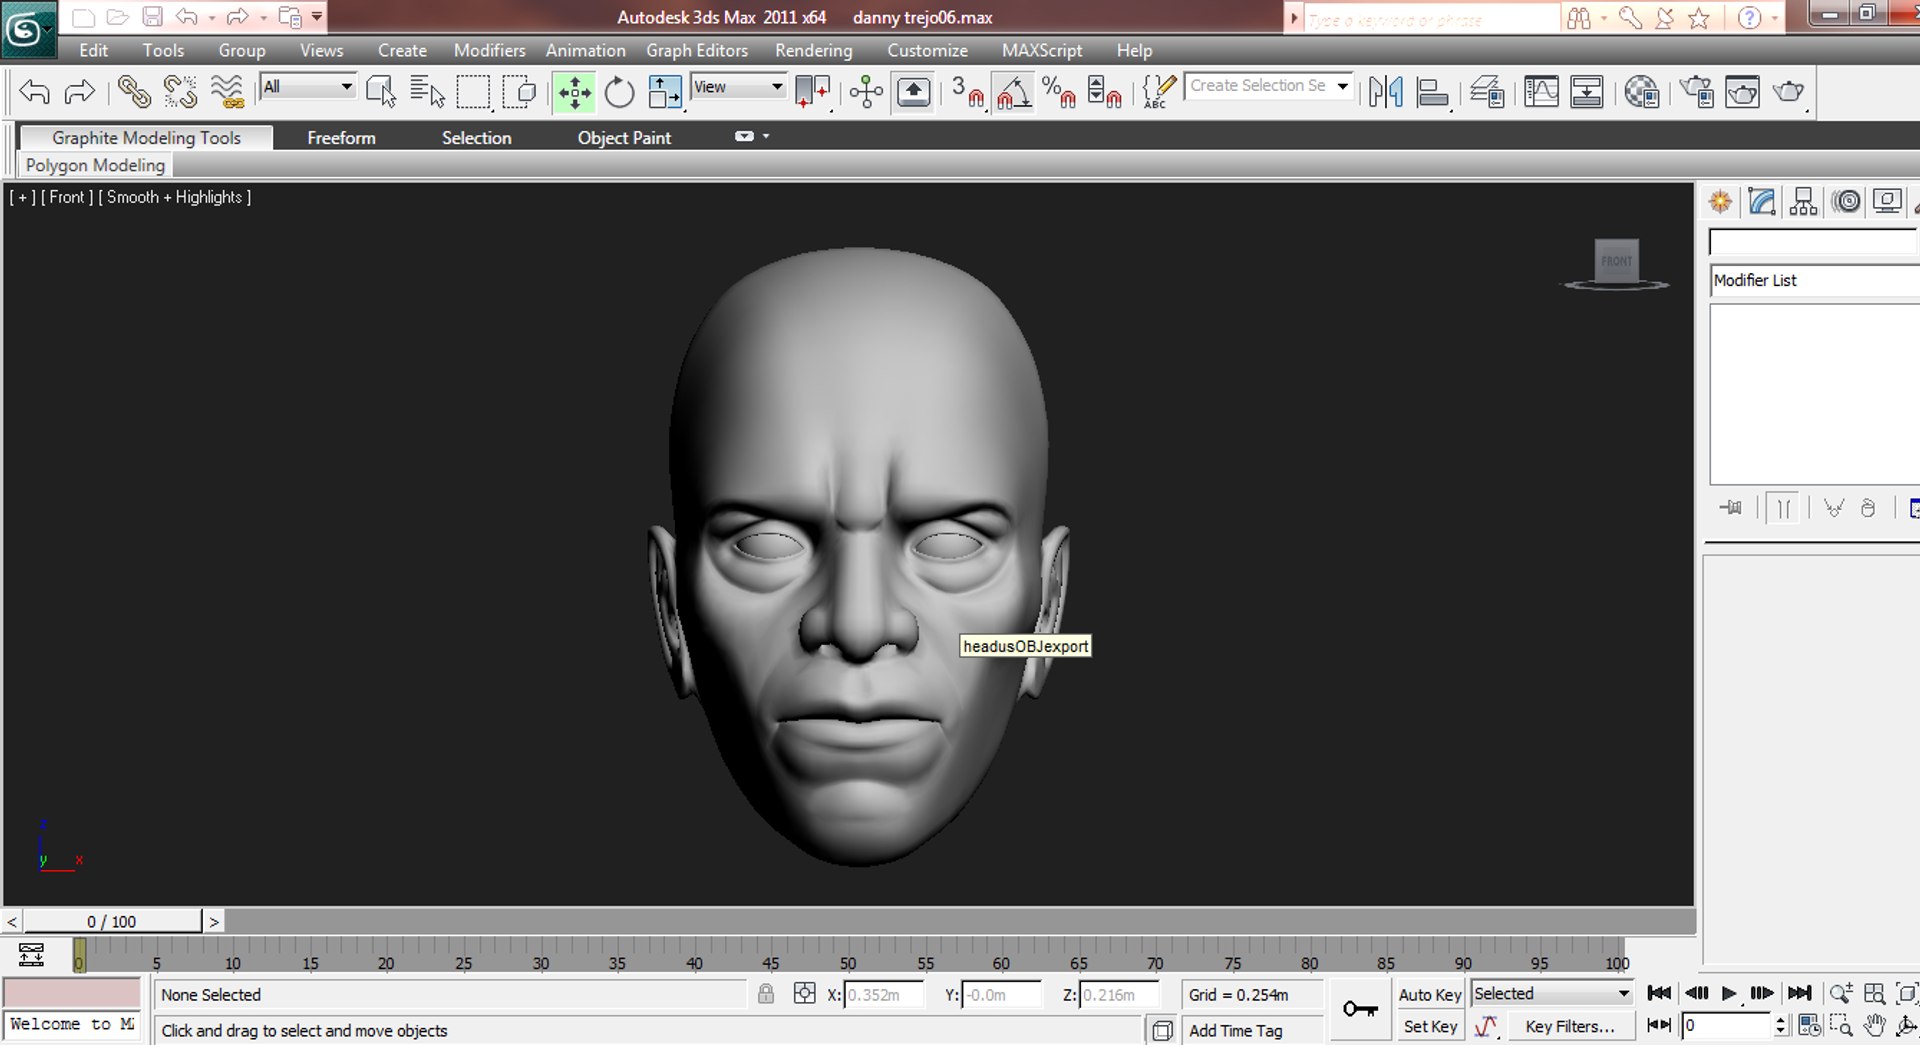Screen dimensions: 1920x1045
Task: Toggle Percent Snap
Action: click(1059, 92)
